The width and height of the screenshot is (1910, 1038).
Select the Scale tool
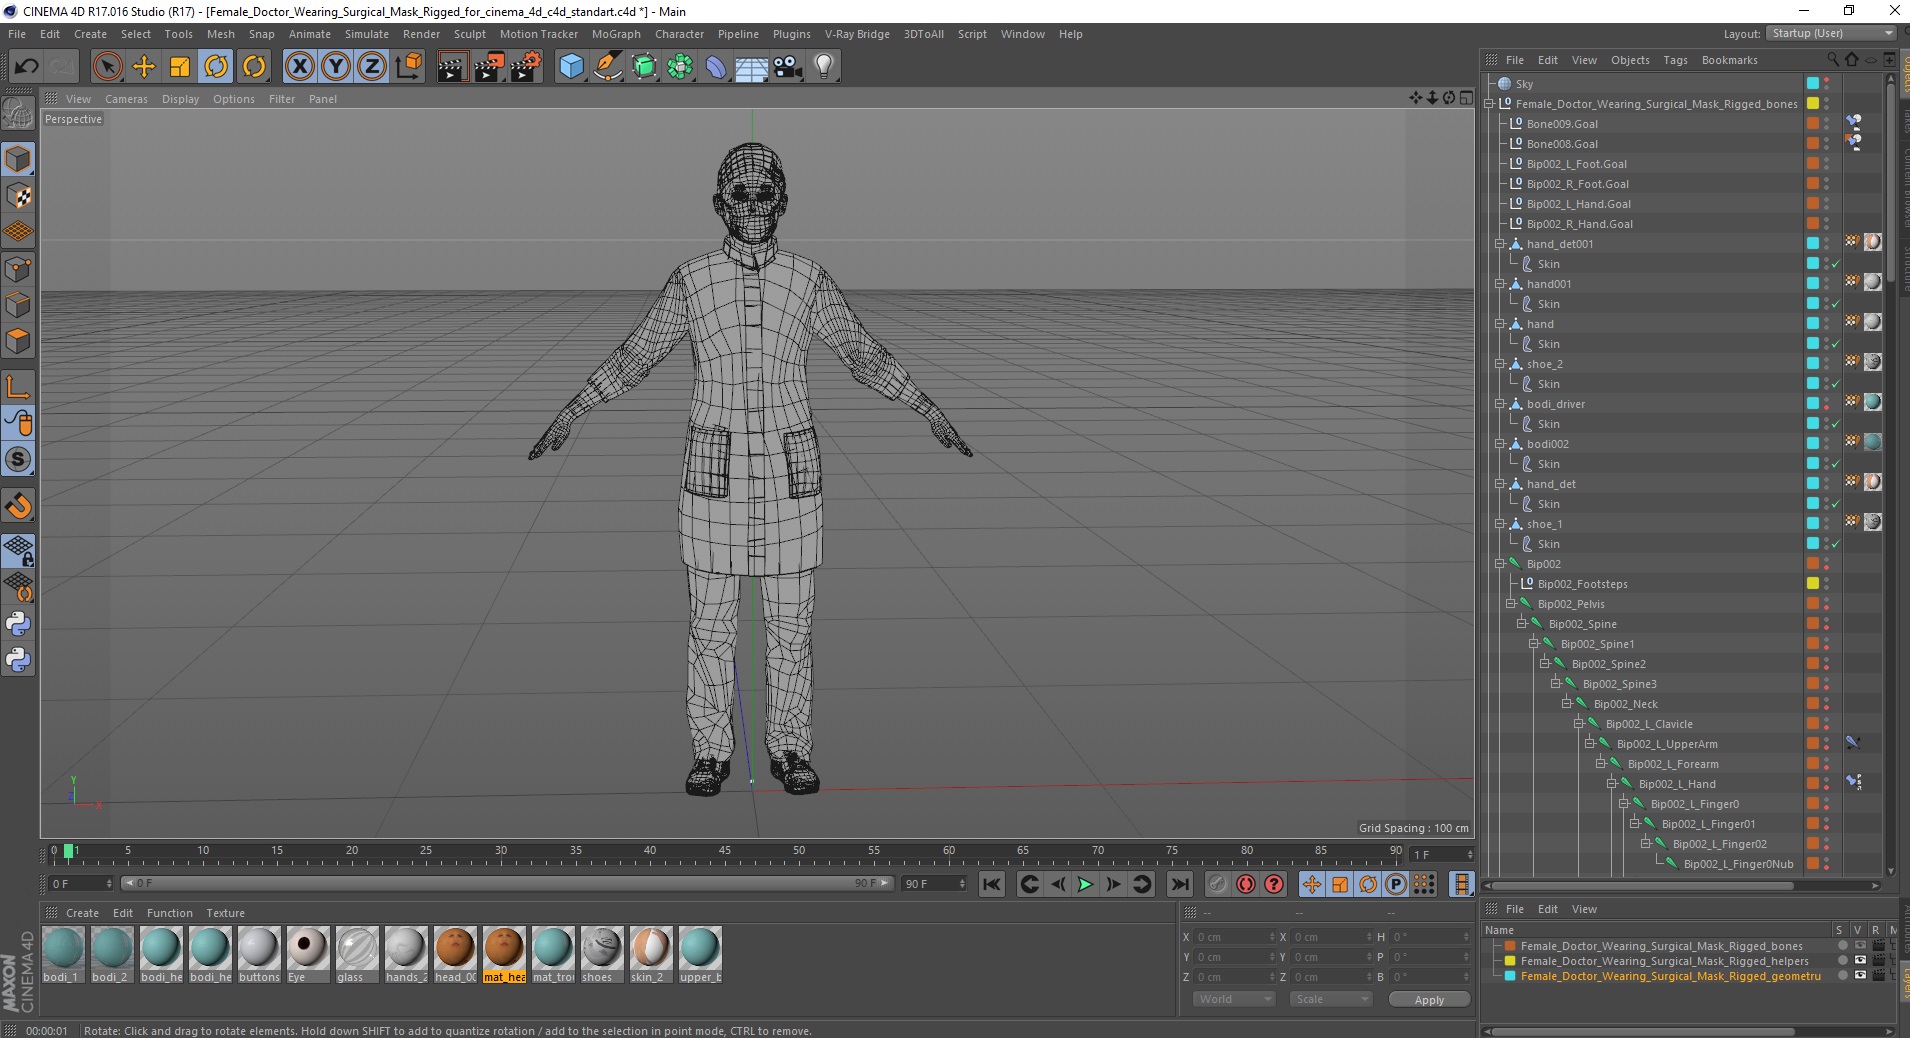180,67
